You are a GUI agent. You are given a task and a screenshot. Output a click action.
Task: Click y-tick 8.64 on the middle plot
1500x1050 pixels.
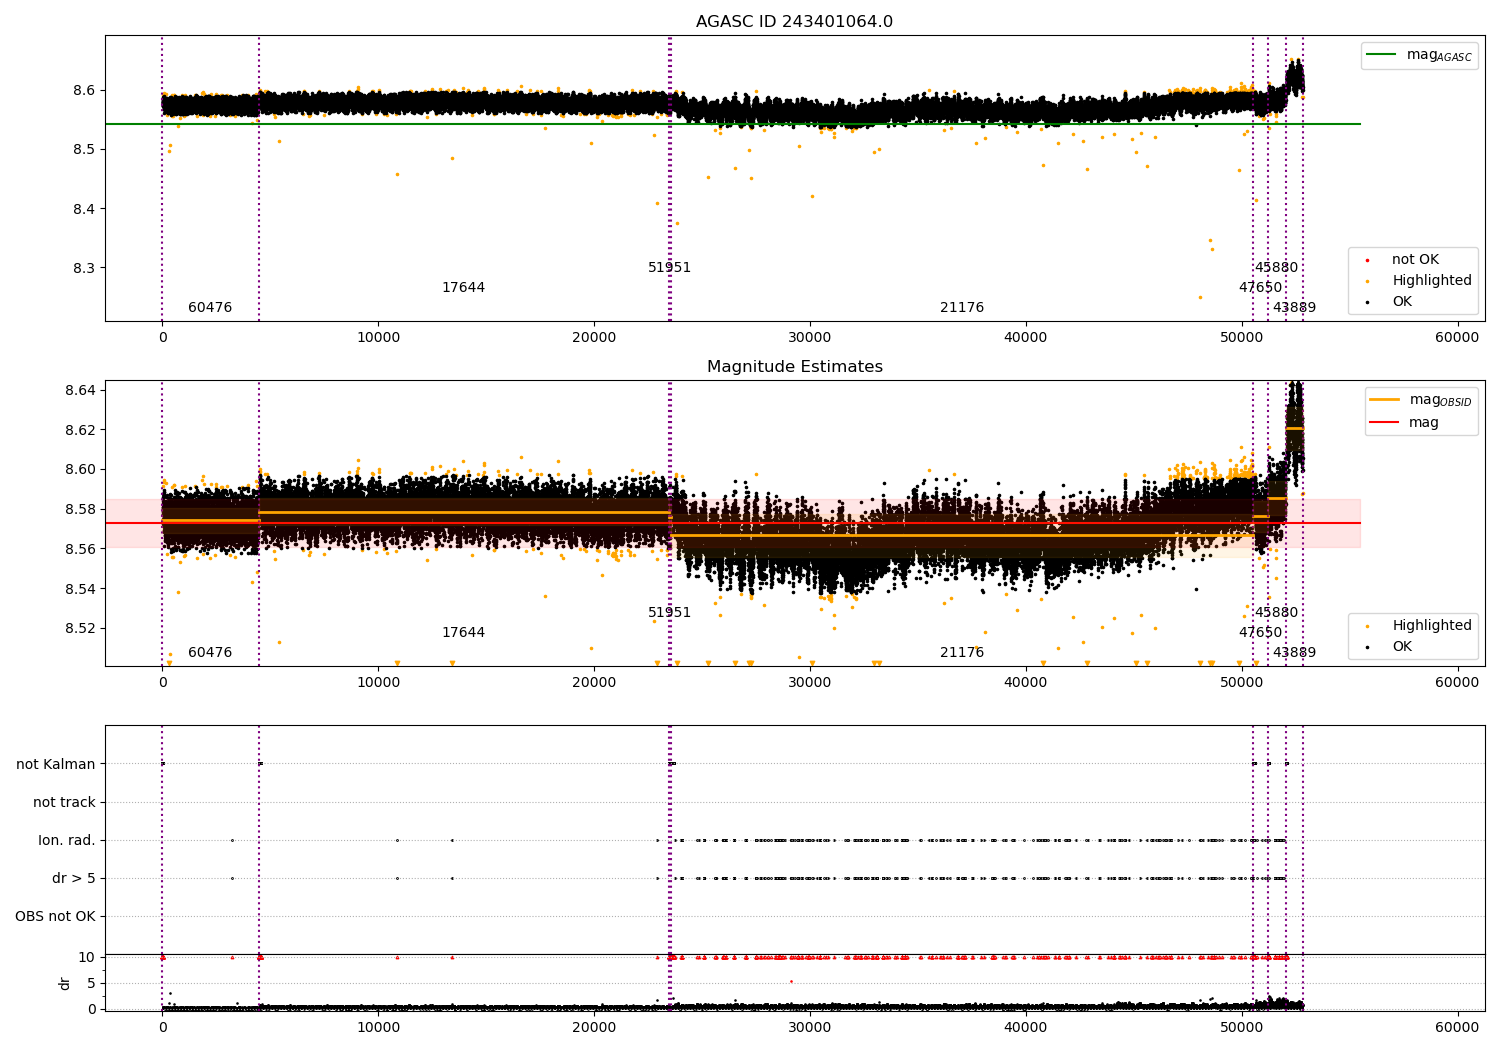pos(79,390)
